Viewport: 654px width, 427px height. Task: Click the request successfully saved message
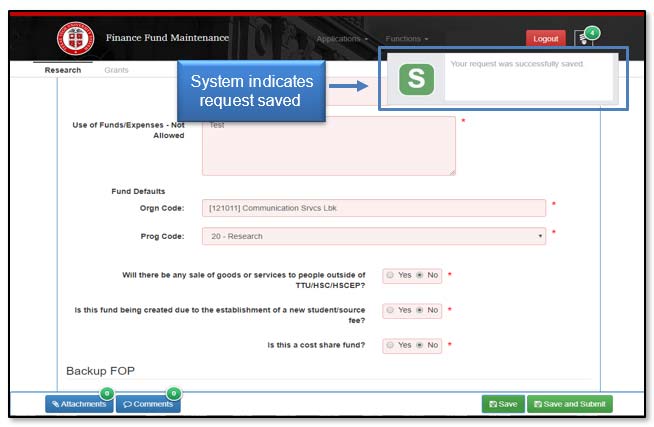coord(517,64)
